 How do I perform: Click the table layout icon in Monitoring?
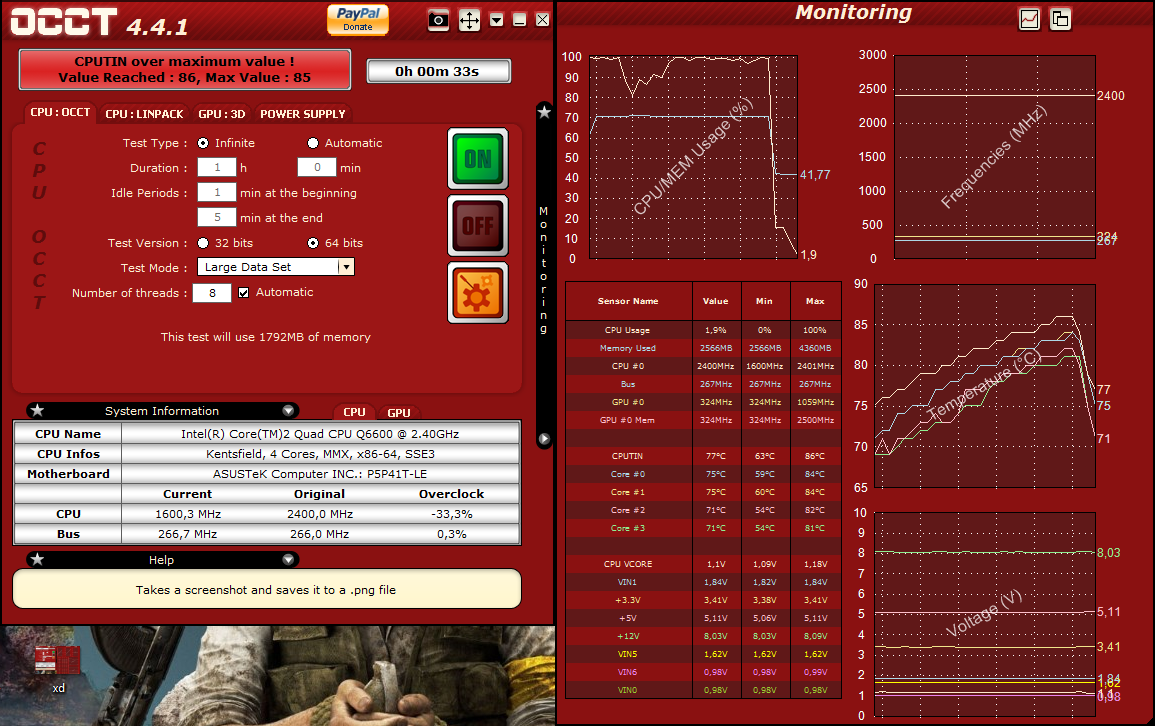tap(1060, 19)
